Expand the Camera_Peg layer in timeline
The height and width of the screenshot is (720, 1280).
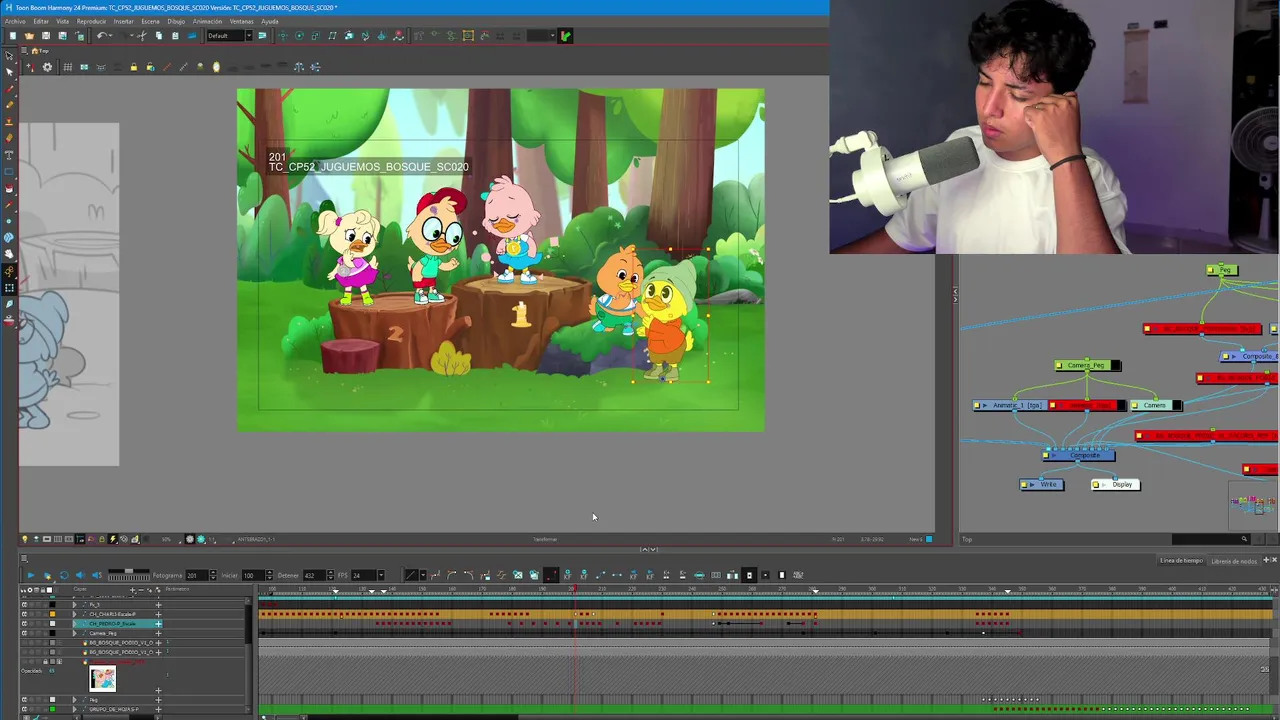[74, 633]
